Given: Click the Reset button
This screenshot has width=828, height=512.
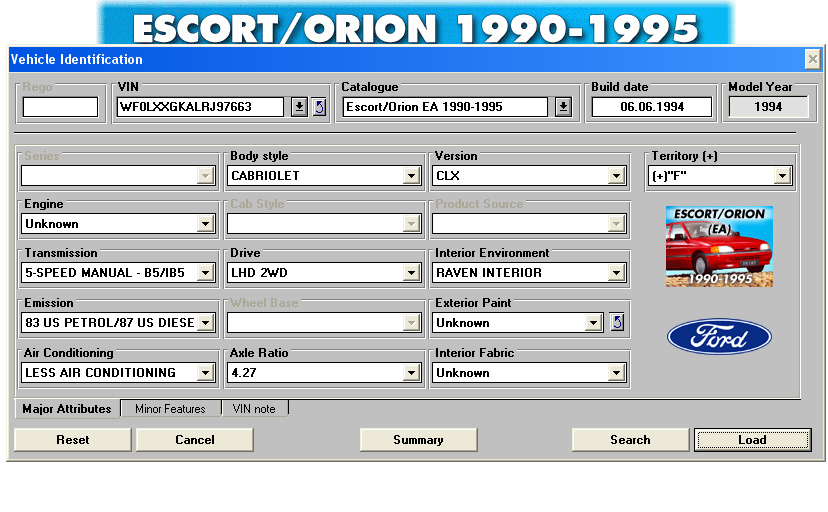Looking at the screenshot, I should point(73,440).
